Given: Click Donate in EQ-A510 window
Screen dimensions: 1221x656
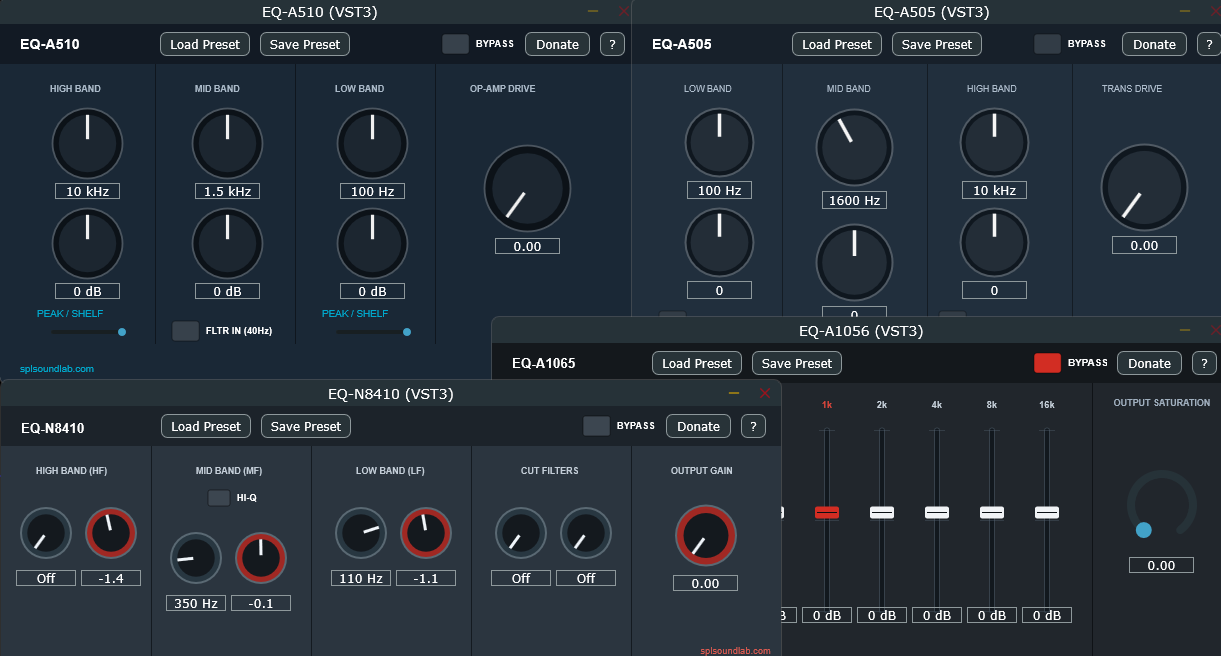Looking at the screenshot, I should (557, 44).
